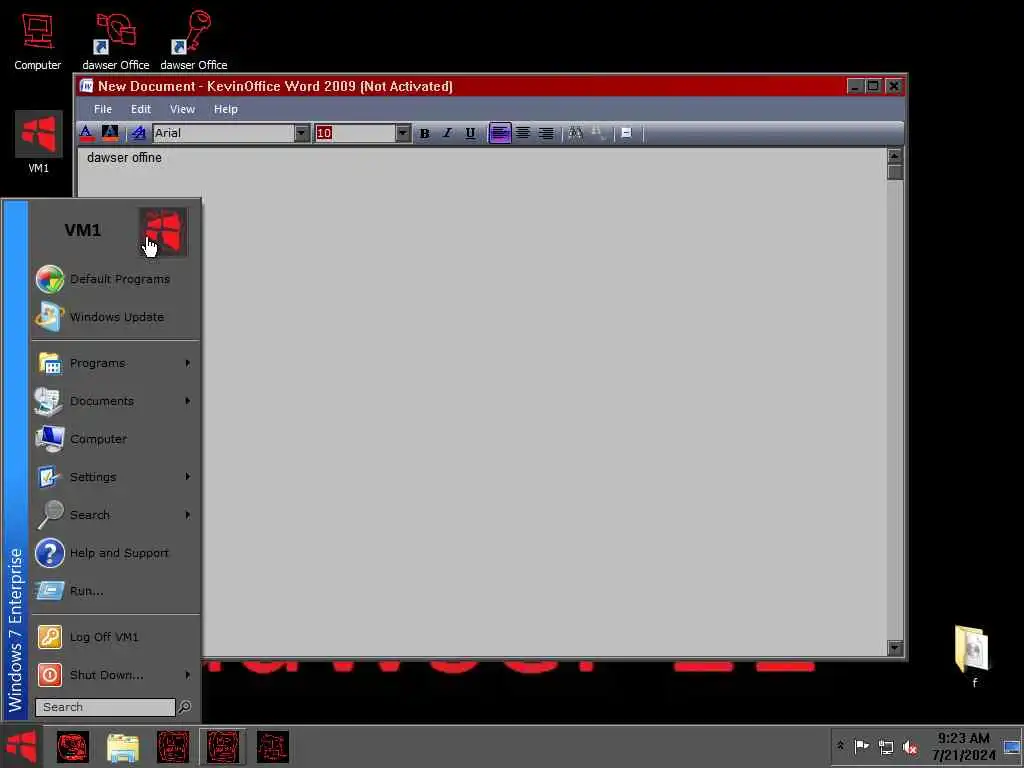Viewport: 1024px width, 768px height.
Task: Open the Help menu in KevinOffice Word
Action: (225, 109)
